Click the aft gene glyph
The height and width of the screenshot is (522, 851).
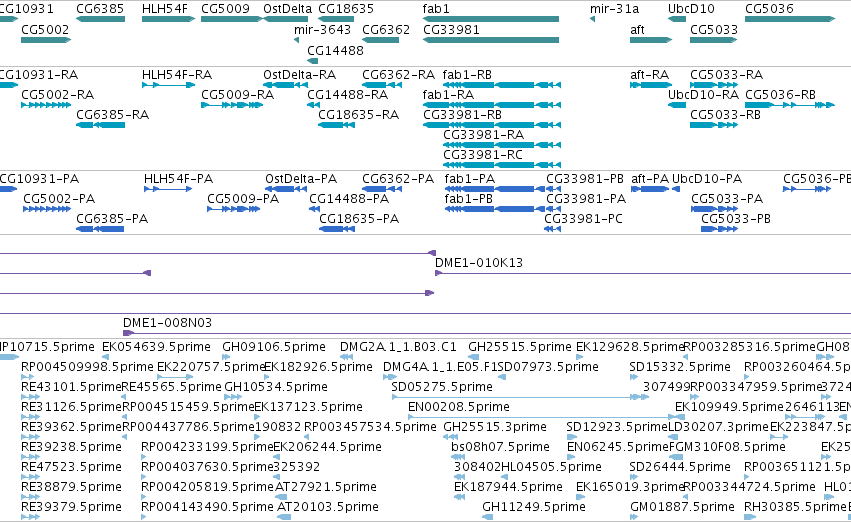[x=651, y=40]
